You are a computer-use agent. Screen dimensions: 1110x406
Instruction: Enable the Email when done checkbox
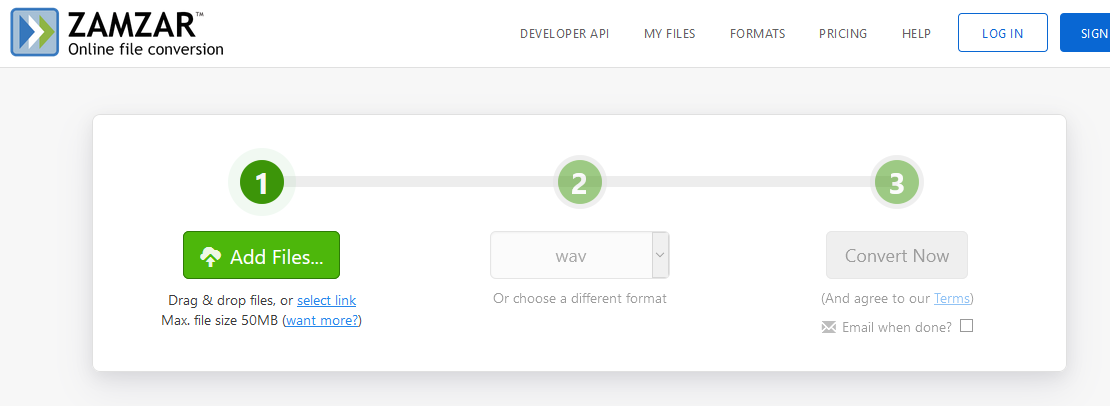click(966, 326)
